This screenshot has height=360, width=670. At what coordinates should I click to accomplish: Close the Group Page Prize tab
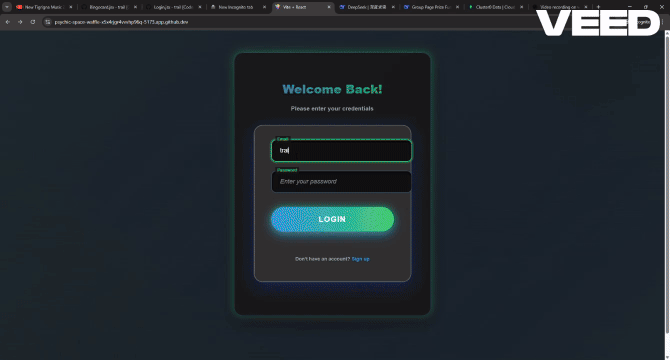point(458,7)
